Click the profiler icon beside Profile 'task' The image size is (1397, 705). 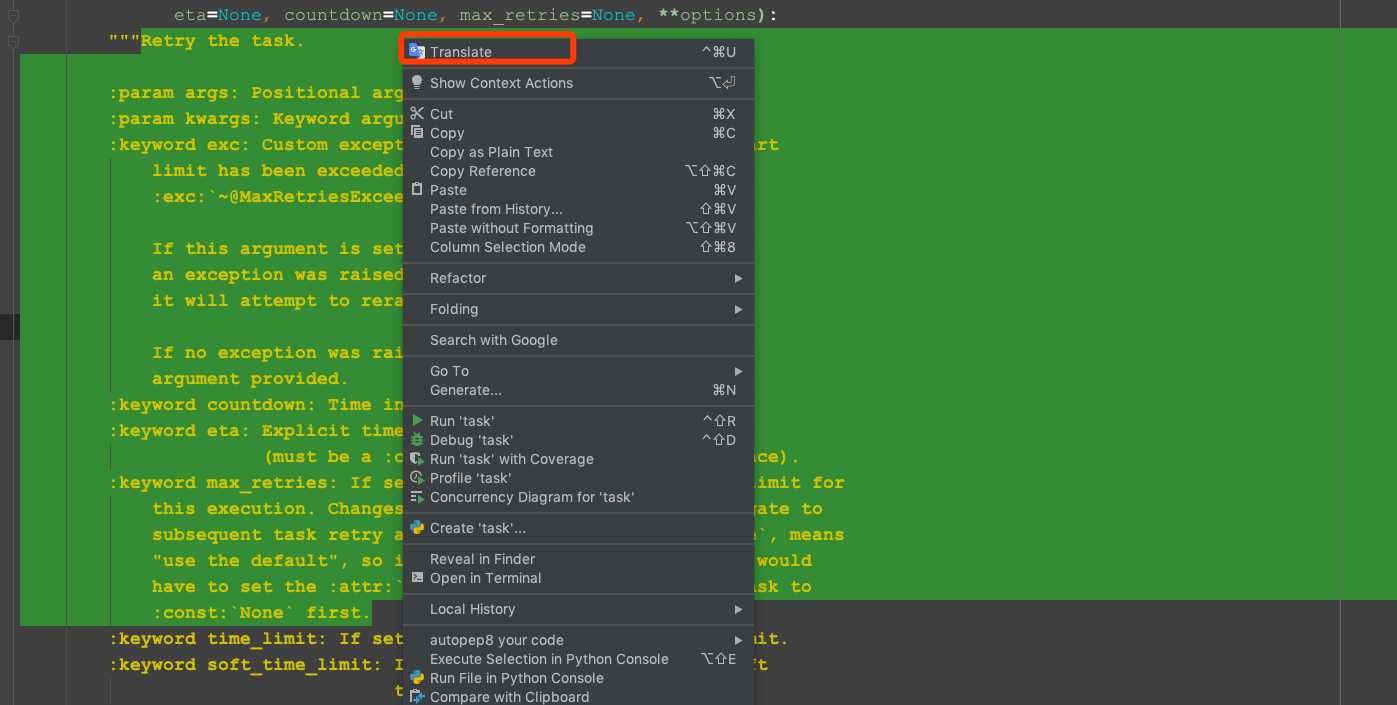pyautogui.click(x=417, y=478)
